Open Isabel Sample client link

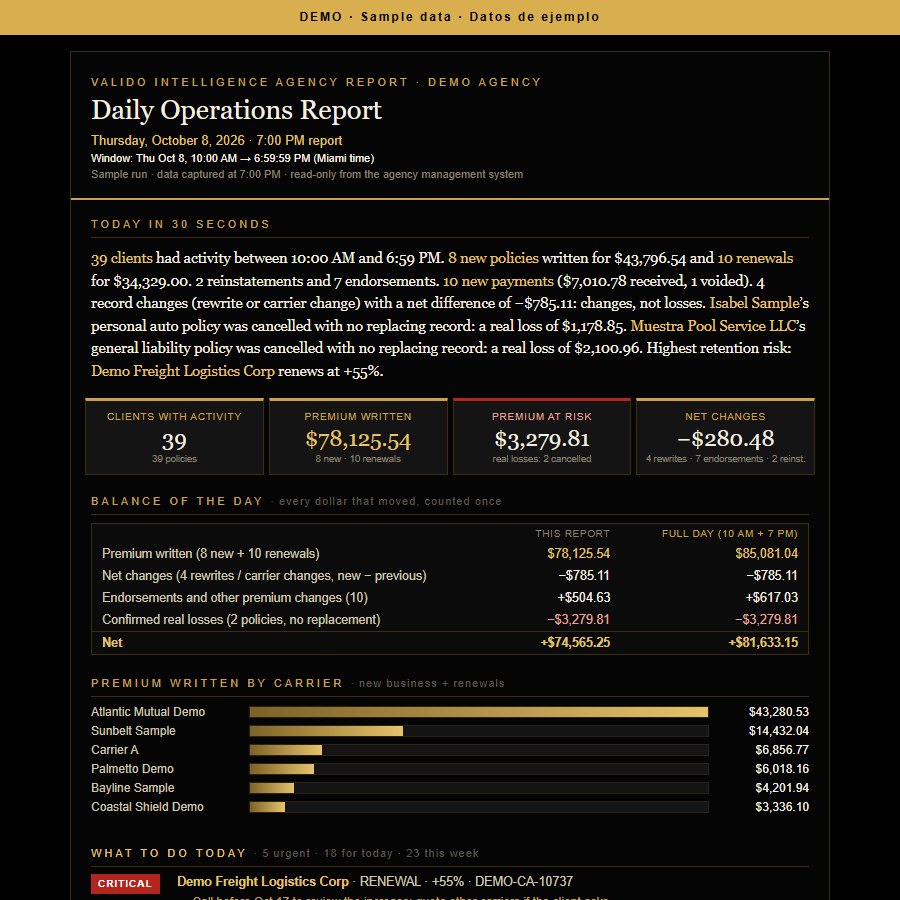754,303
